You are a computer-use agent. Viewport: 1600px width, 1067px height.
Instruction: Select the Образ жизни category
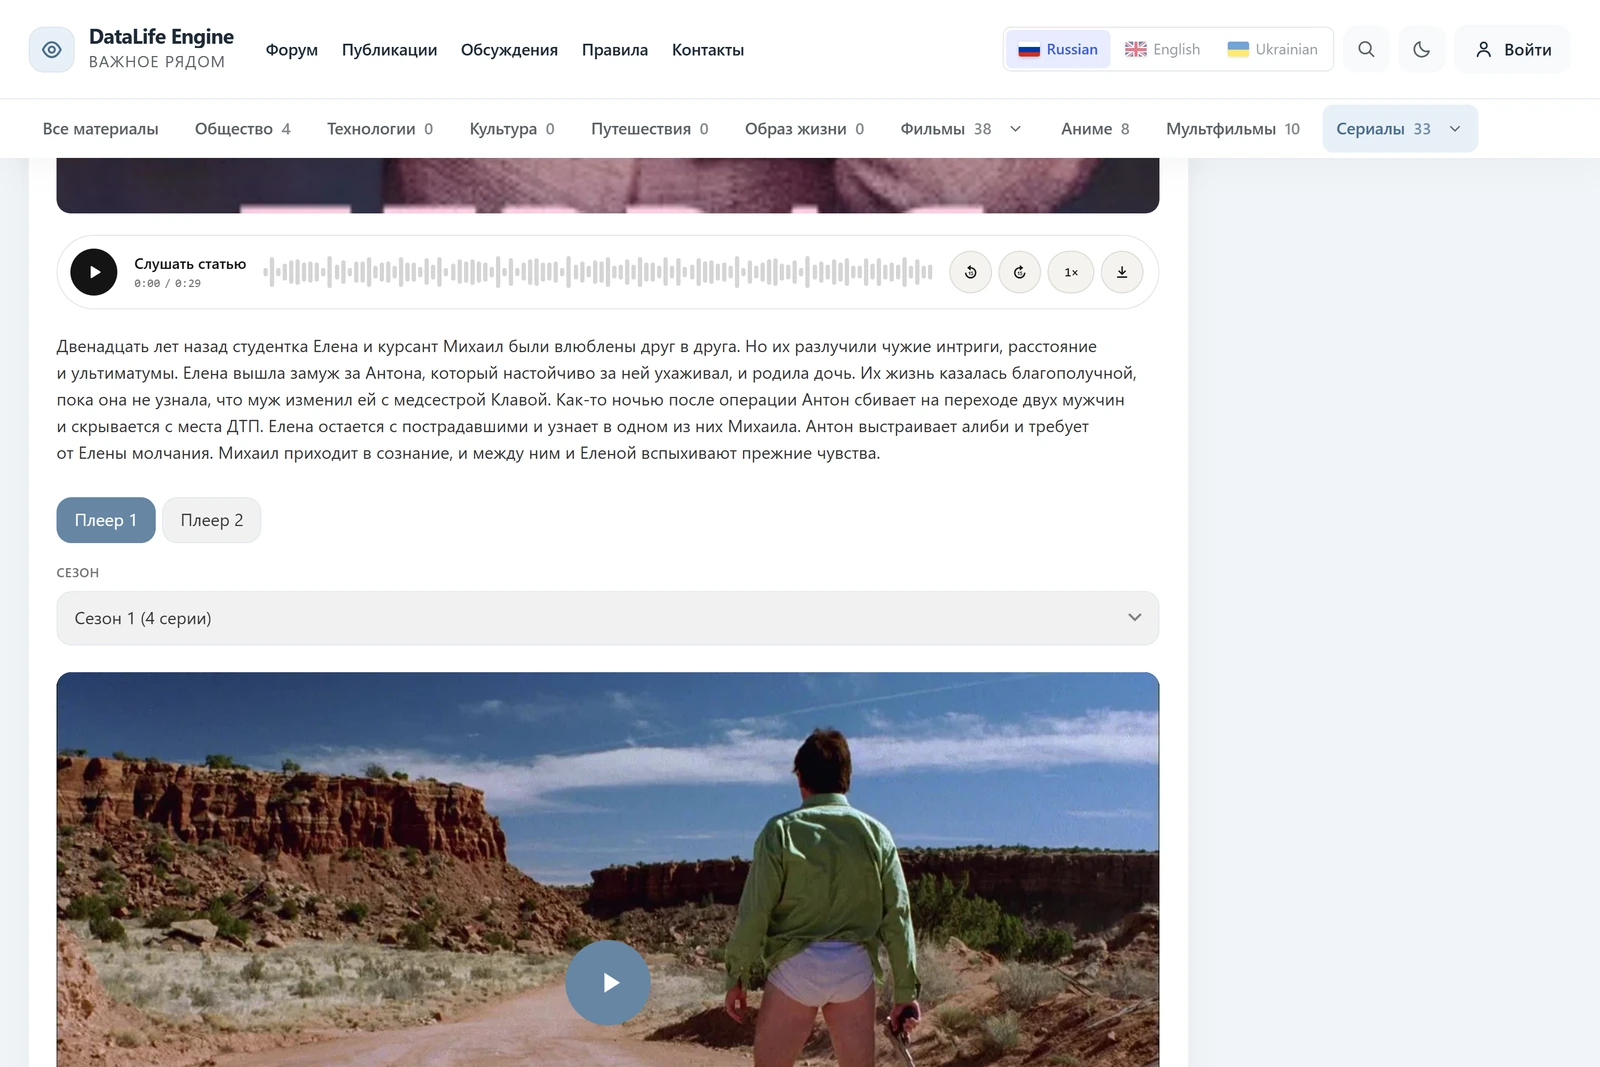(805, 129)
